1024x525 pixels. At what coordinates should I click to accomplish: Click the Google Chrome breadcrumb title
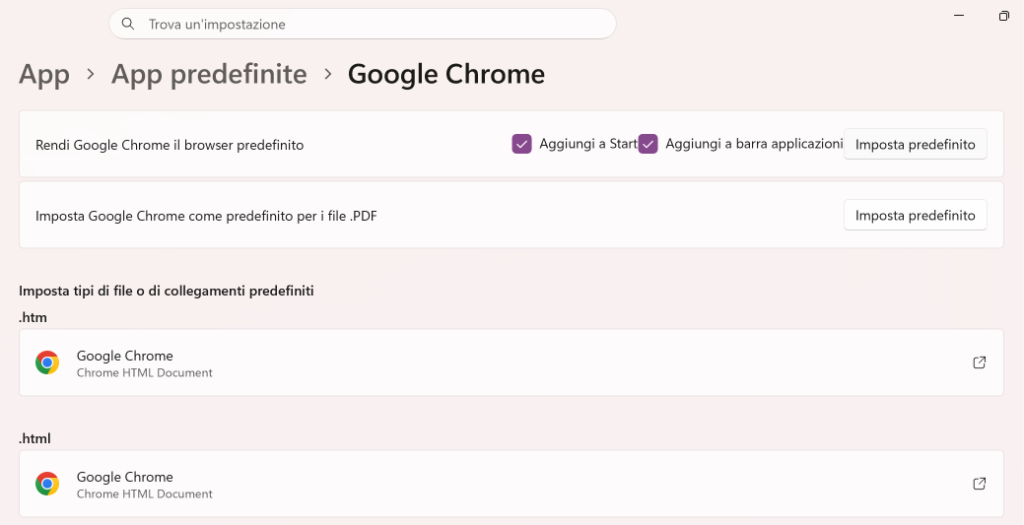[446, 74]
